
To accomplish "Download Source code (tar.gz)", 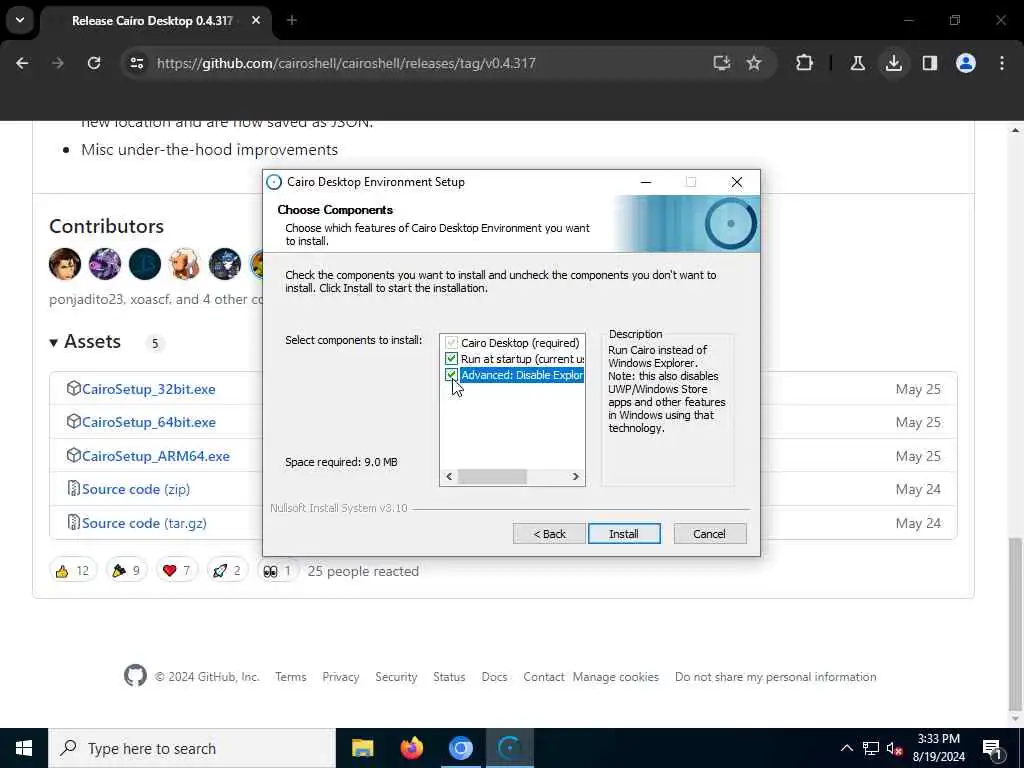I will pyautogui.click(x=144, y=523).
